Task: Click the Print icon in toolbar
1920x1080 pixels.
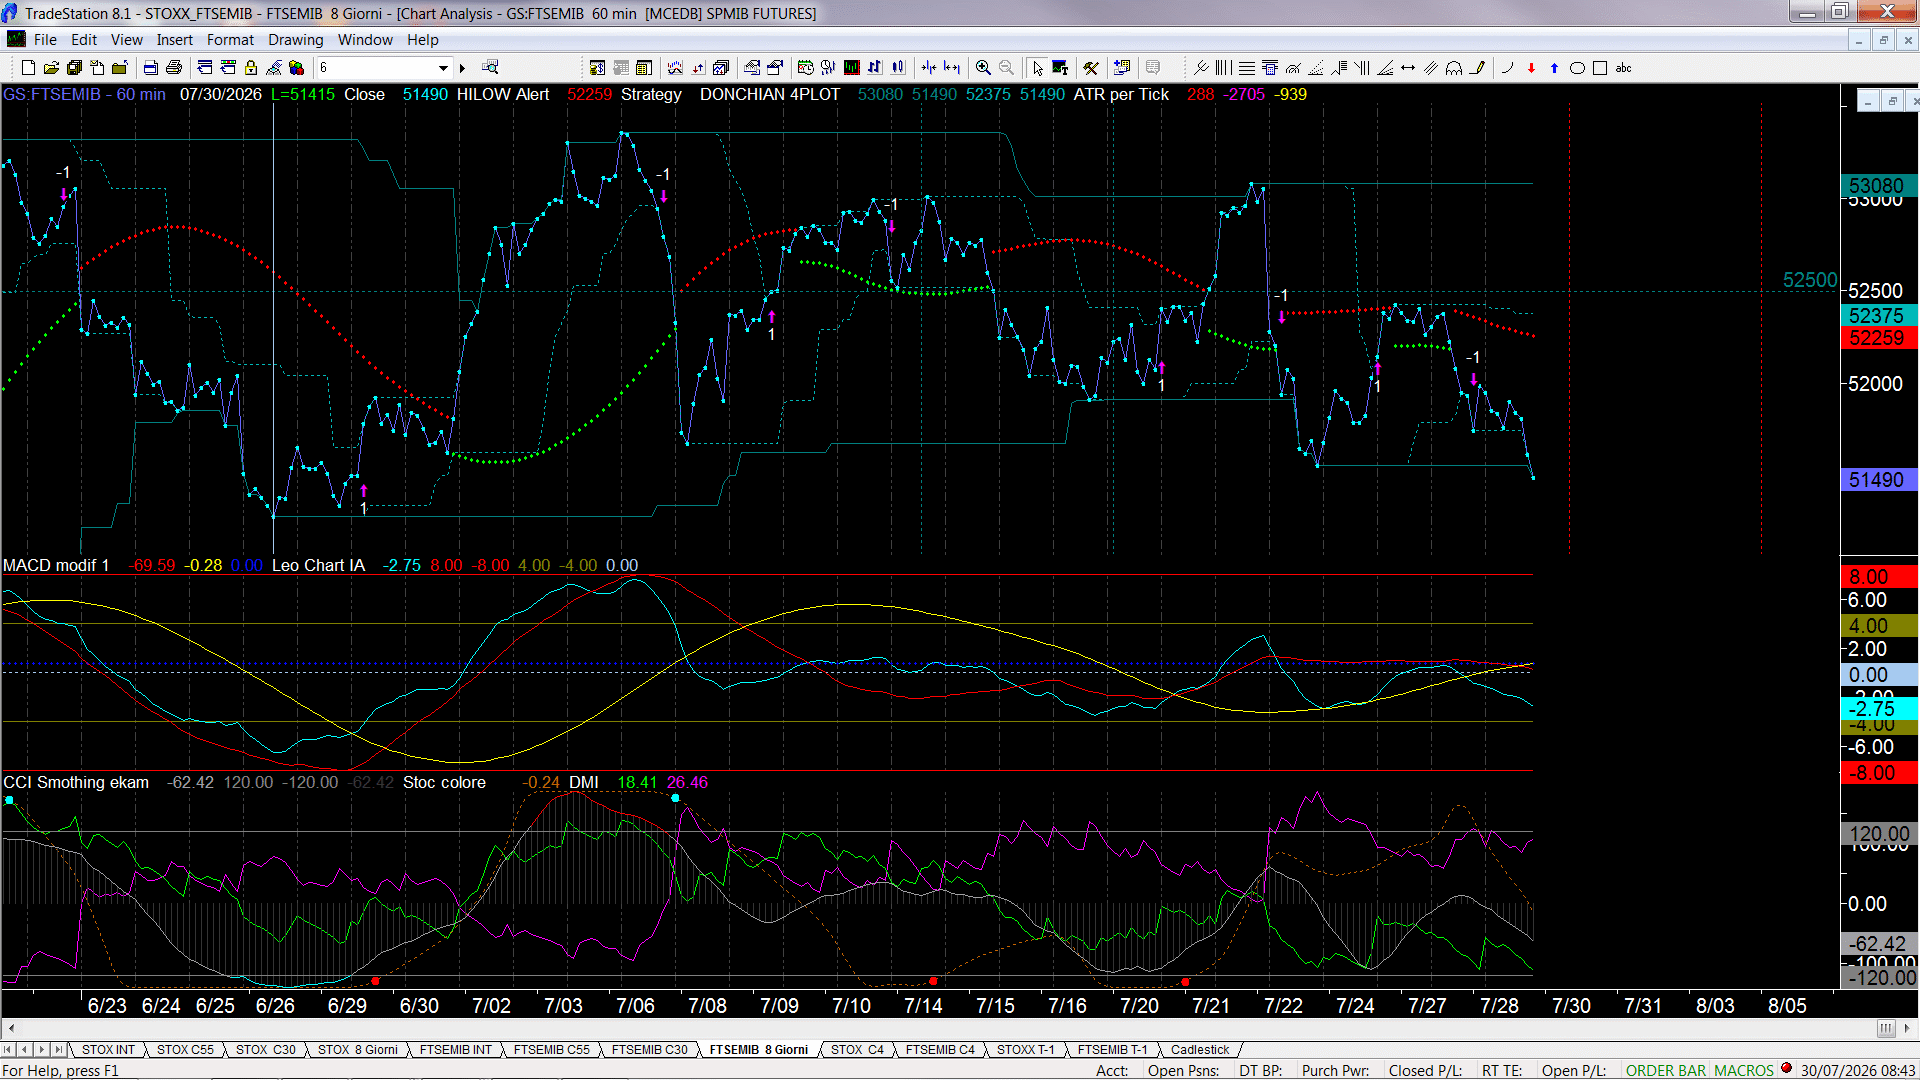Action: 174,68
